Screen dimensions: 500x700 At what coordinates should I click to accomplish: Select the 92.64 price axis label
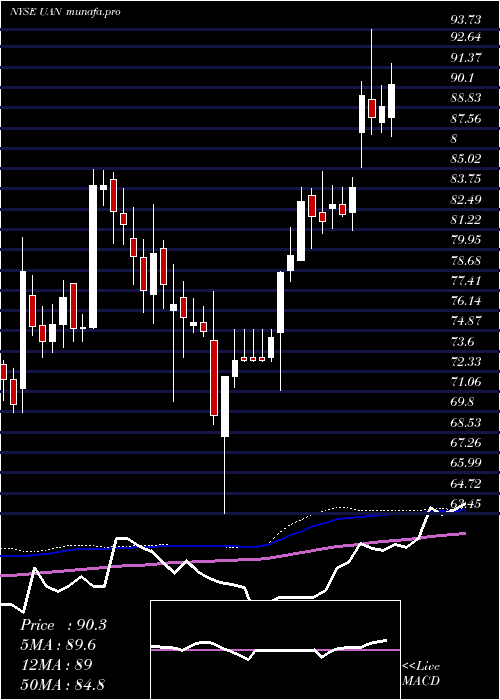(466, 37)
